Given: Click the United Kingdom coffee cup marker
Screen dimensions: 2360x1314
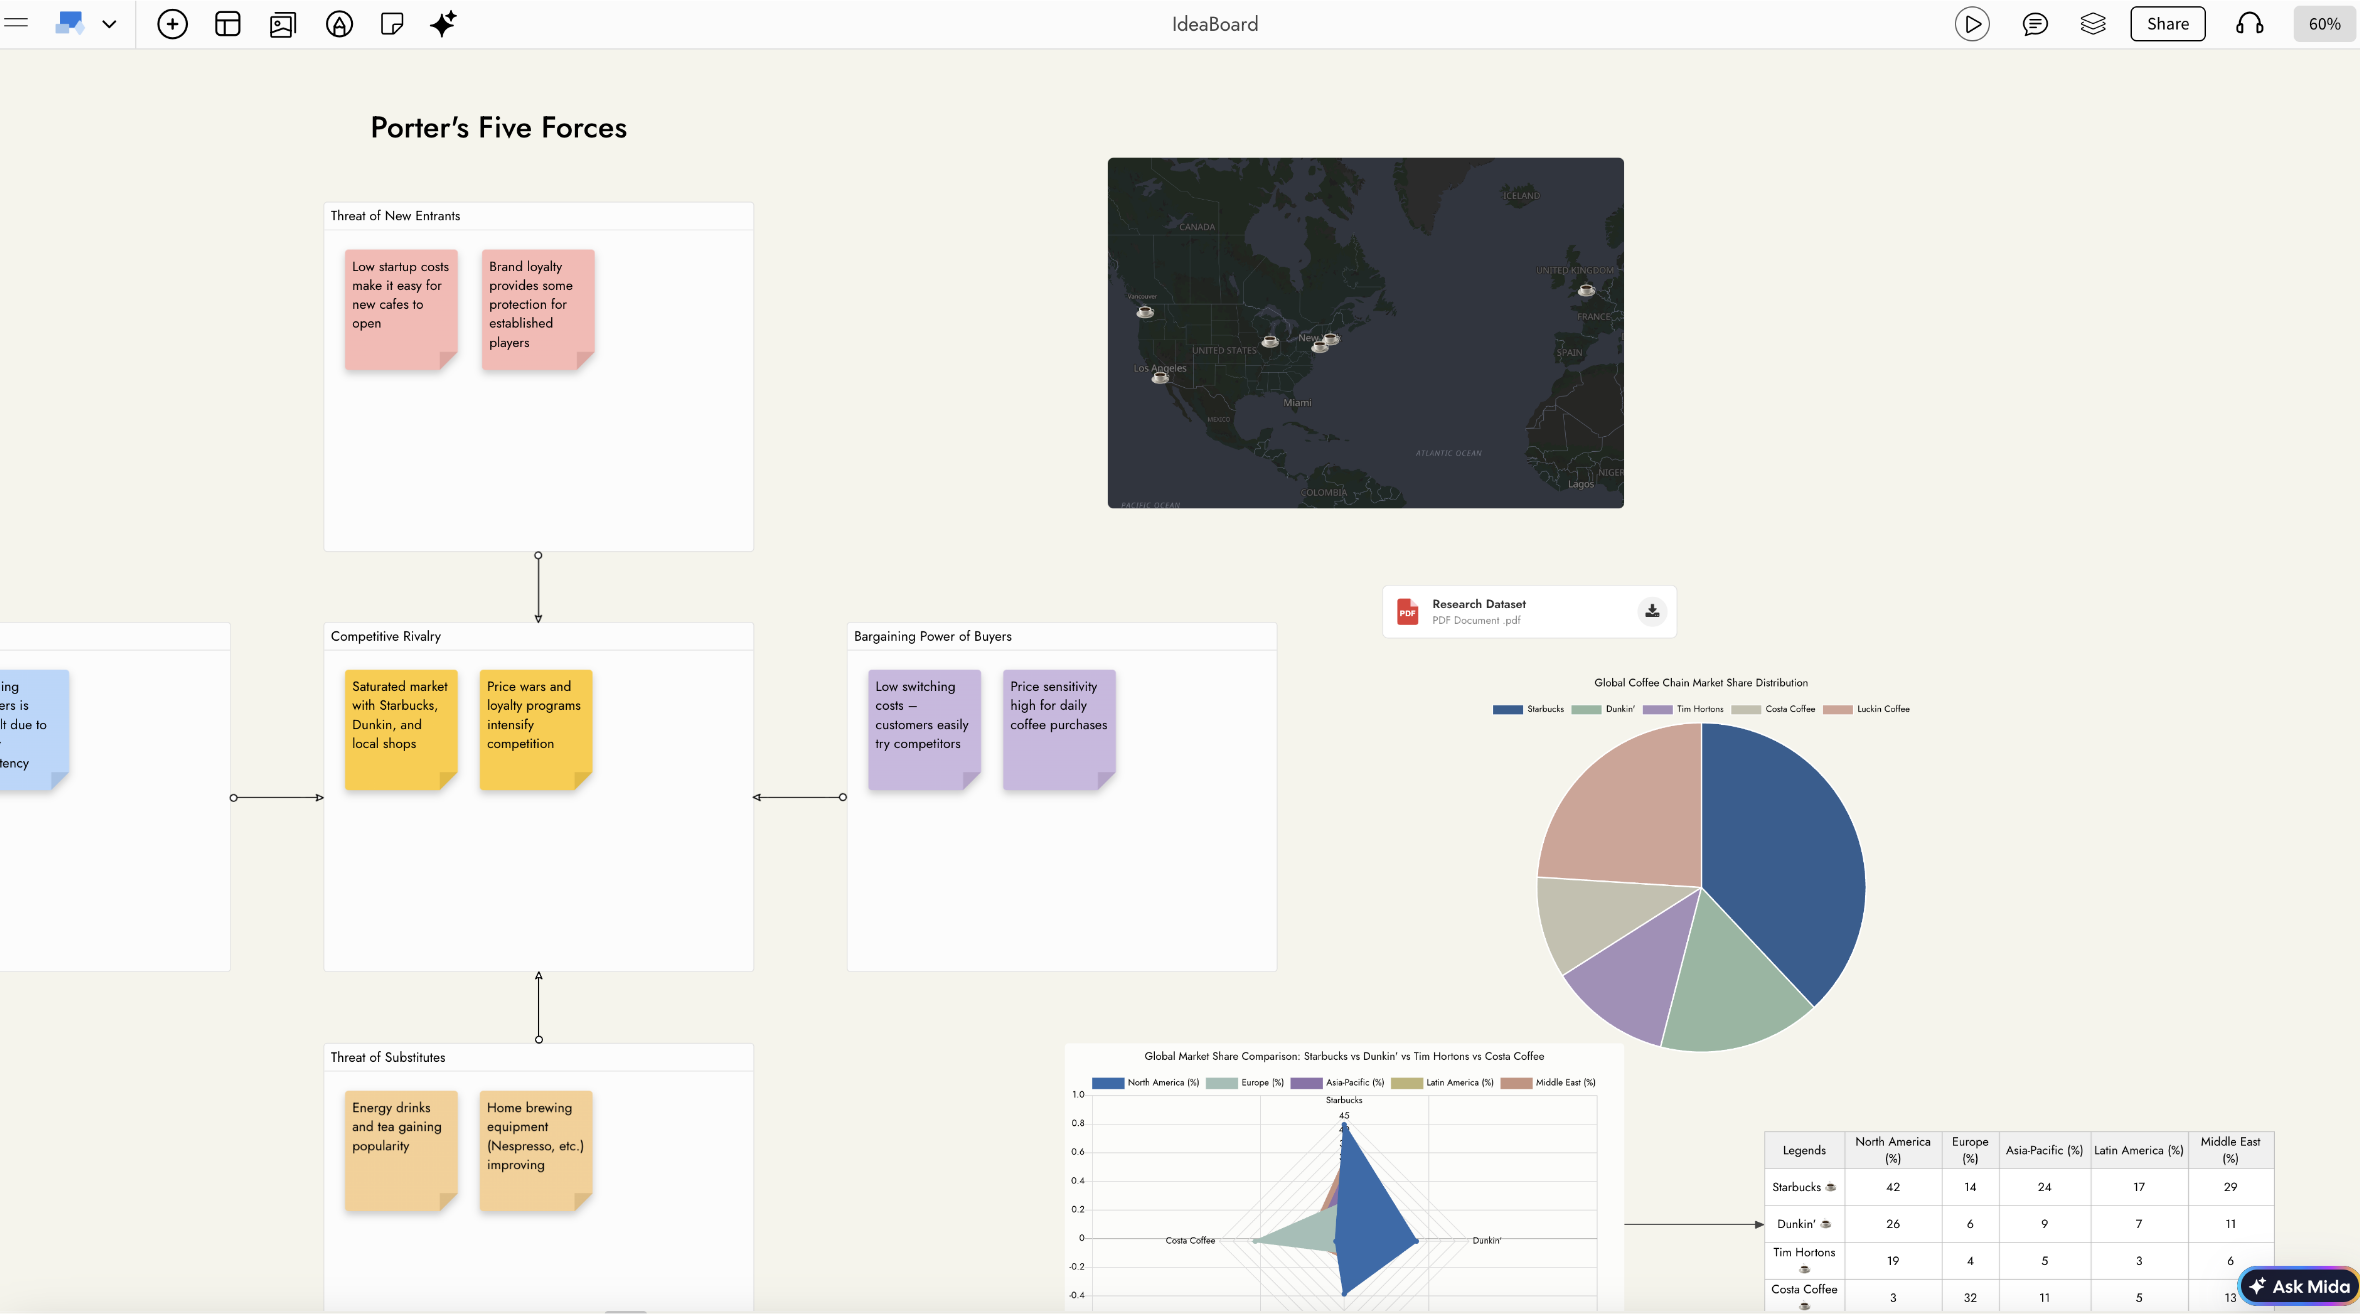Looking at the screenshot, I should [x=1586, y=290].
